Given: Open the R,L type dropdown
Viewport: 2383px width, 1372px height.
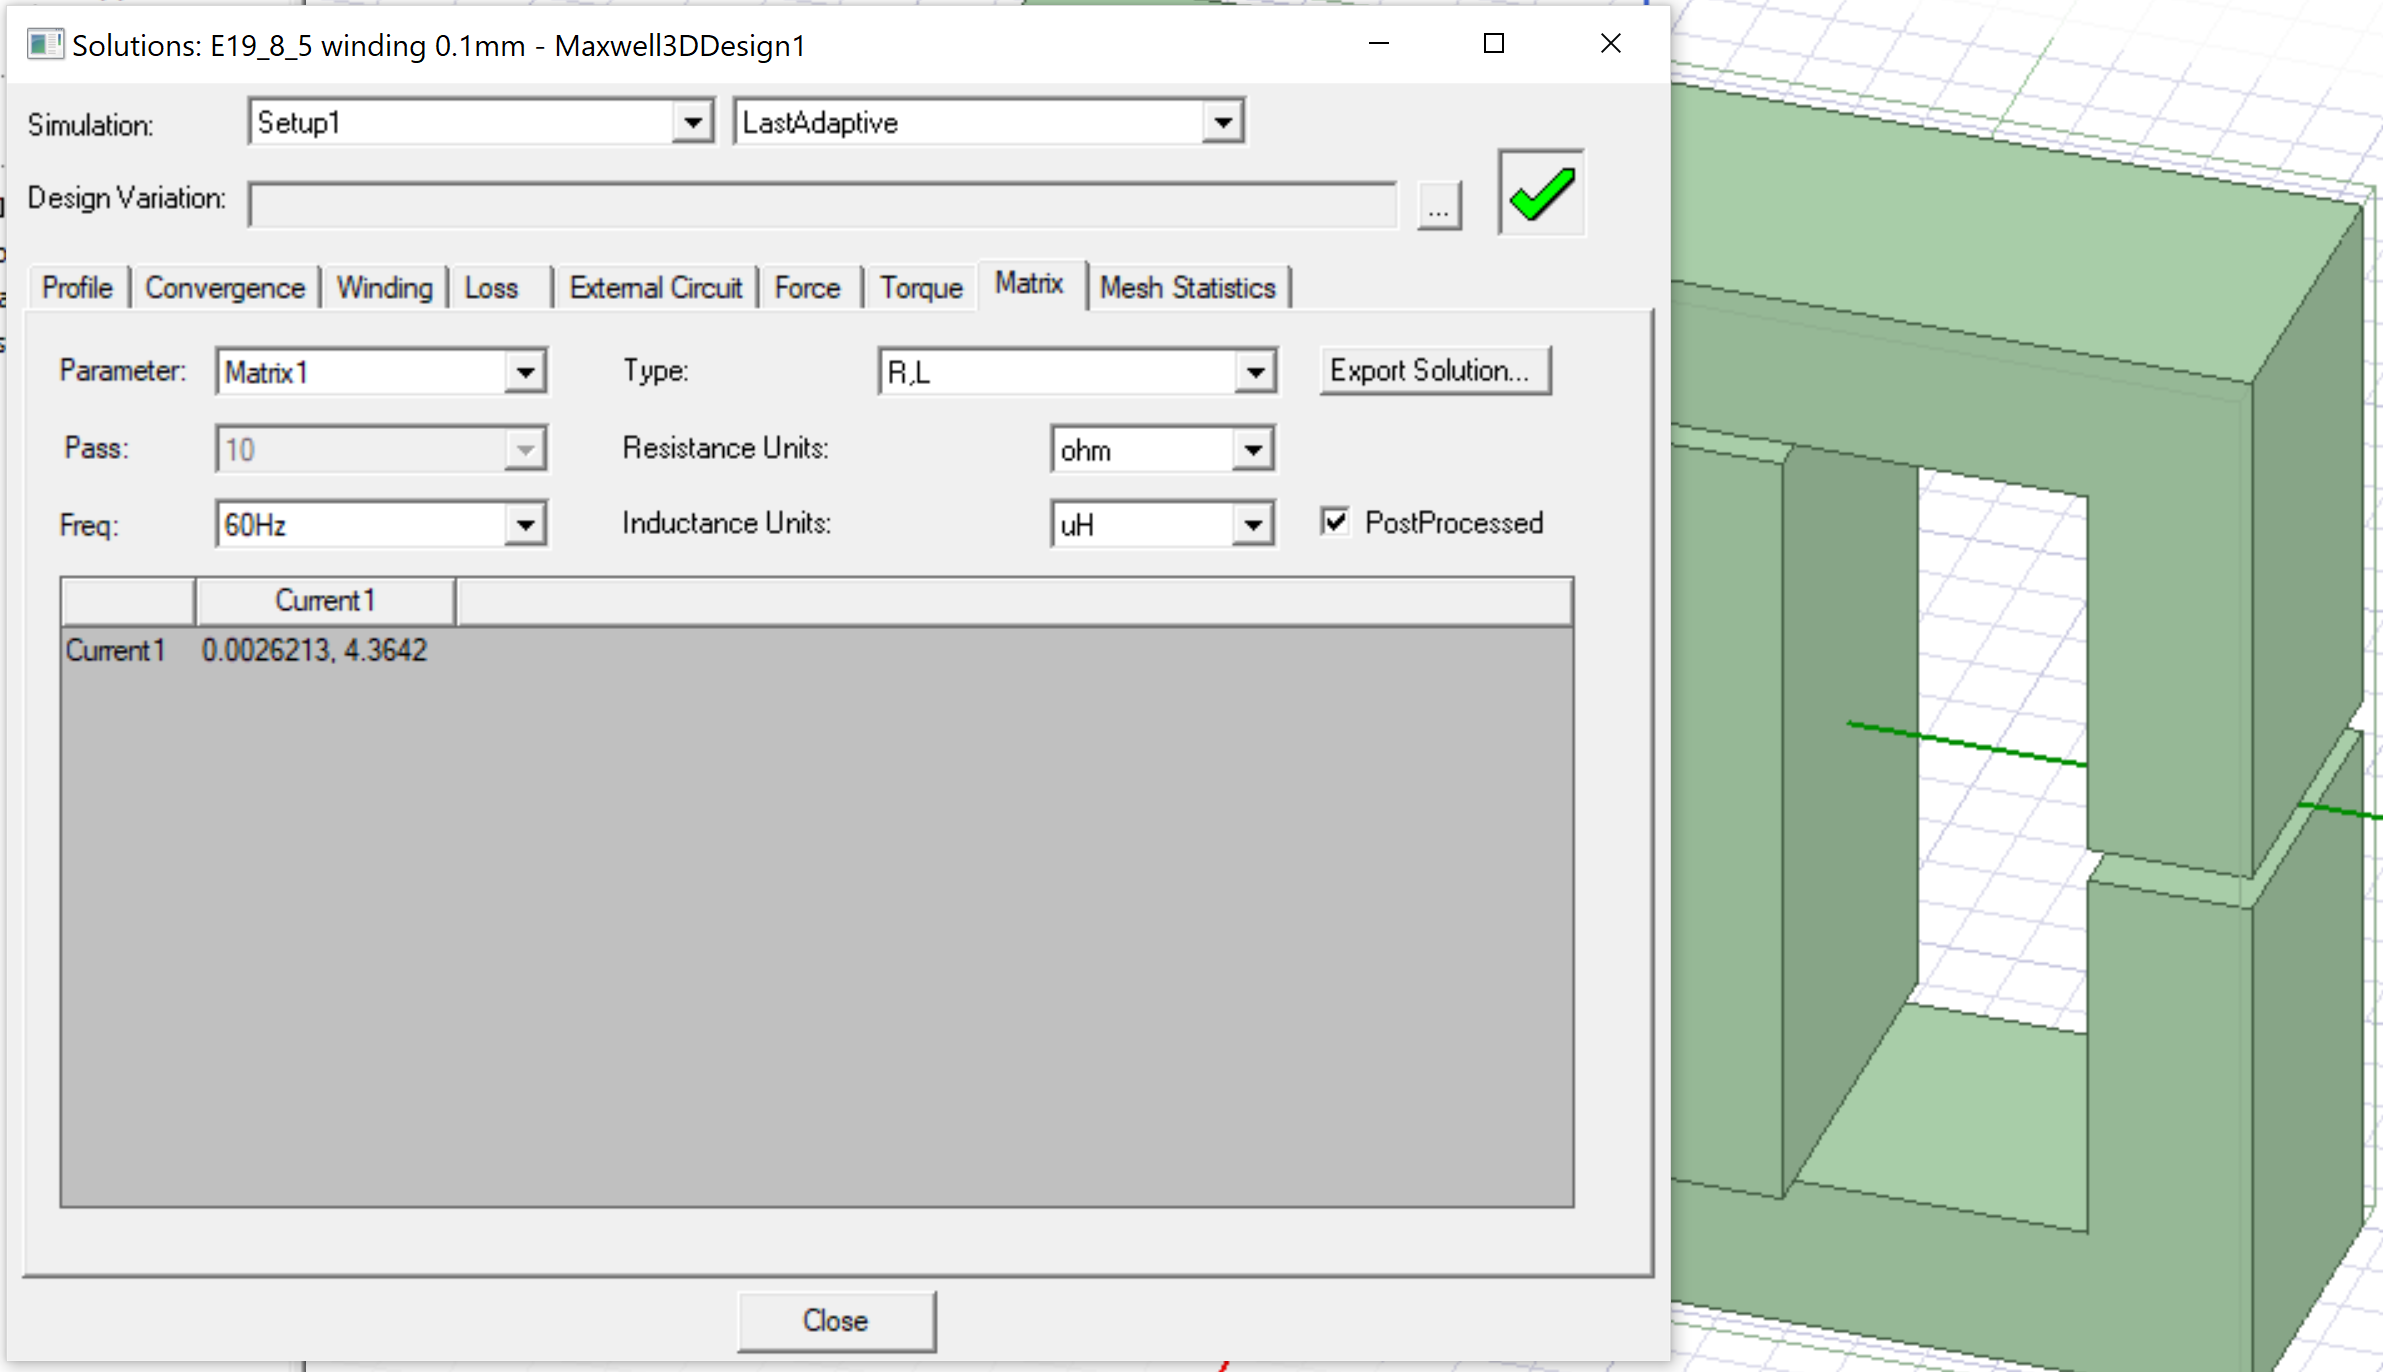Looking at the screenshot, I should point(1255,372).
